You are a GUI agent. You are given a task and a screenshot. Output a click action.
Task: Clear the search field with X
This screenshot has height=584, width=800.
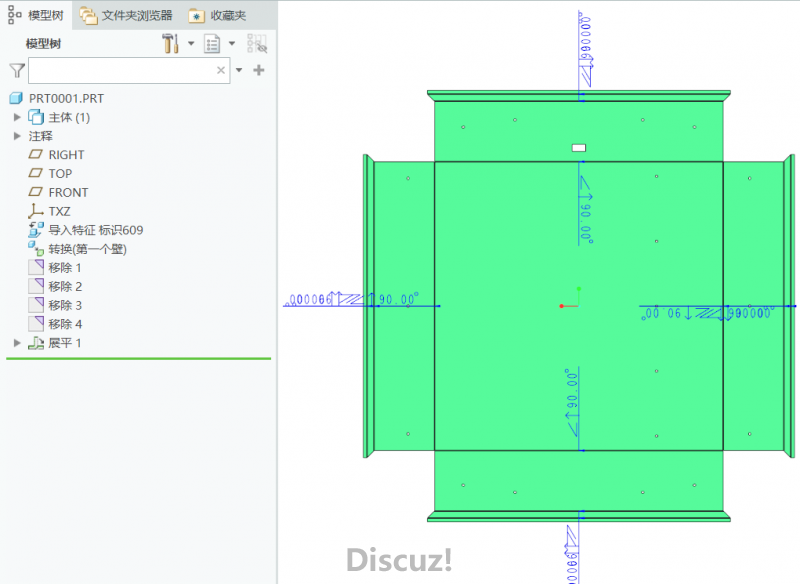pos(221,71)
